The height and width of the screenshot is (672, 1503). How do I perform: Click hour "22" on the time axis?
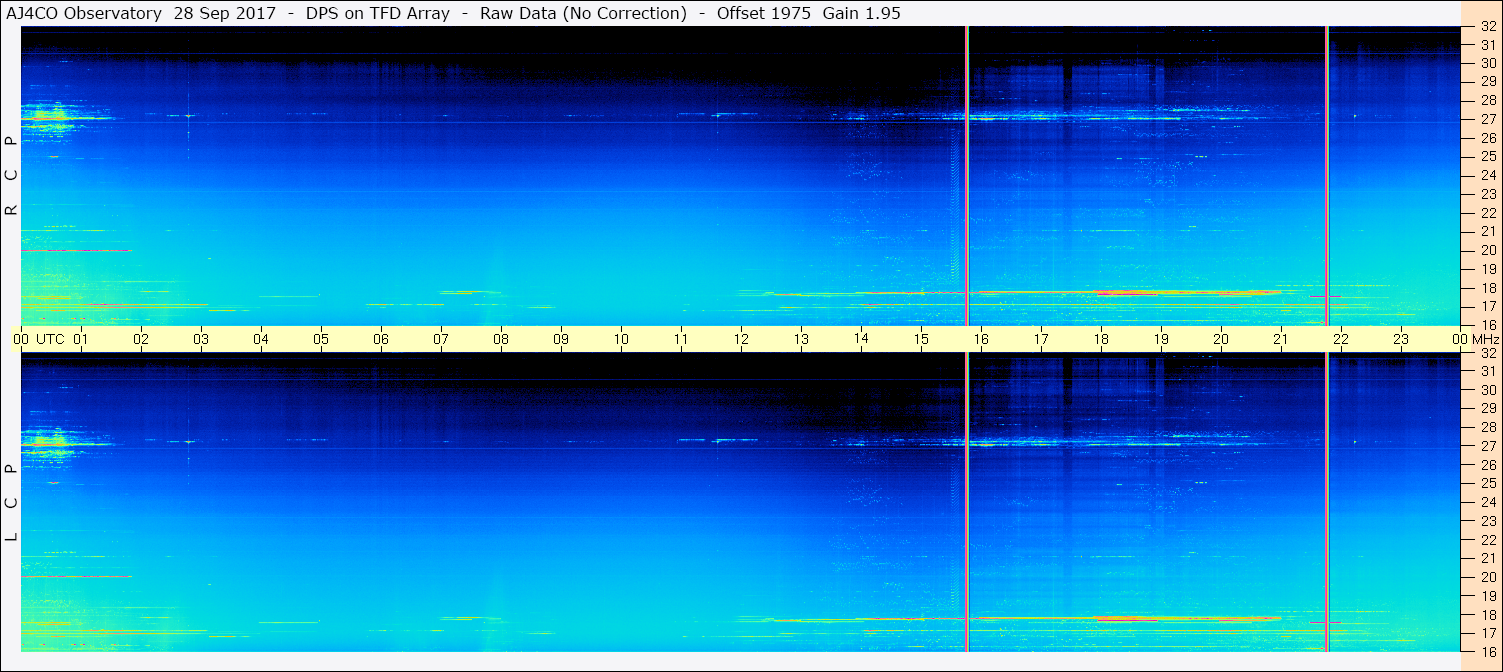coord(1341,339)
